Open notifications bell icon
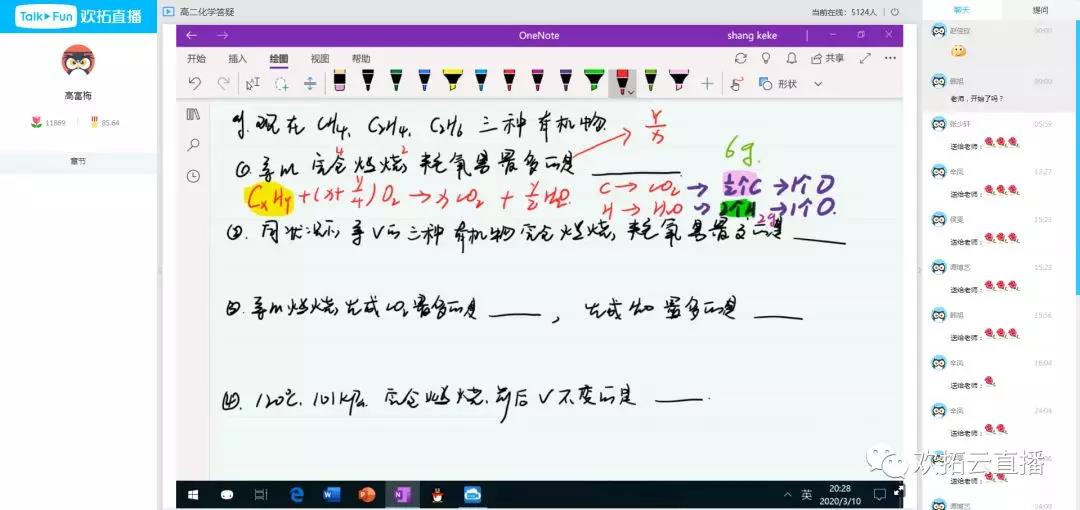Viewport: 1080px width, 510px height. tap(792, 59)
